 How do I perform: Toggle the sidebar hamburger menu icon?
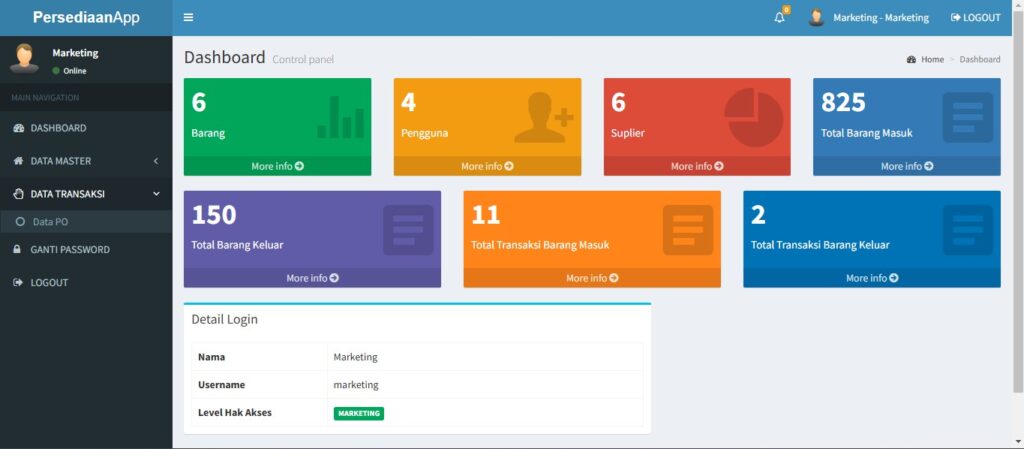pyautogui.click(x=188, y=18)
